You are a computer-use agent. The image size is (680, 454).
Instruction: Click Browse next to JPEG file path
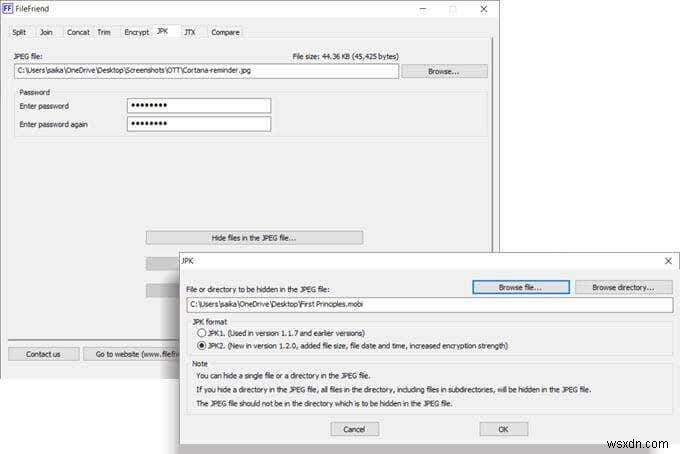[444, 71]
